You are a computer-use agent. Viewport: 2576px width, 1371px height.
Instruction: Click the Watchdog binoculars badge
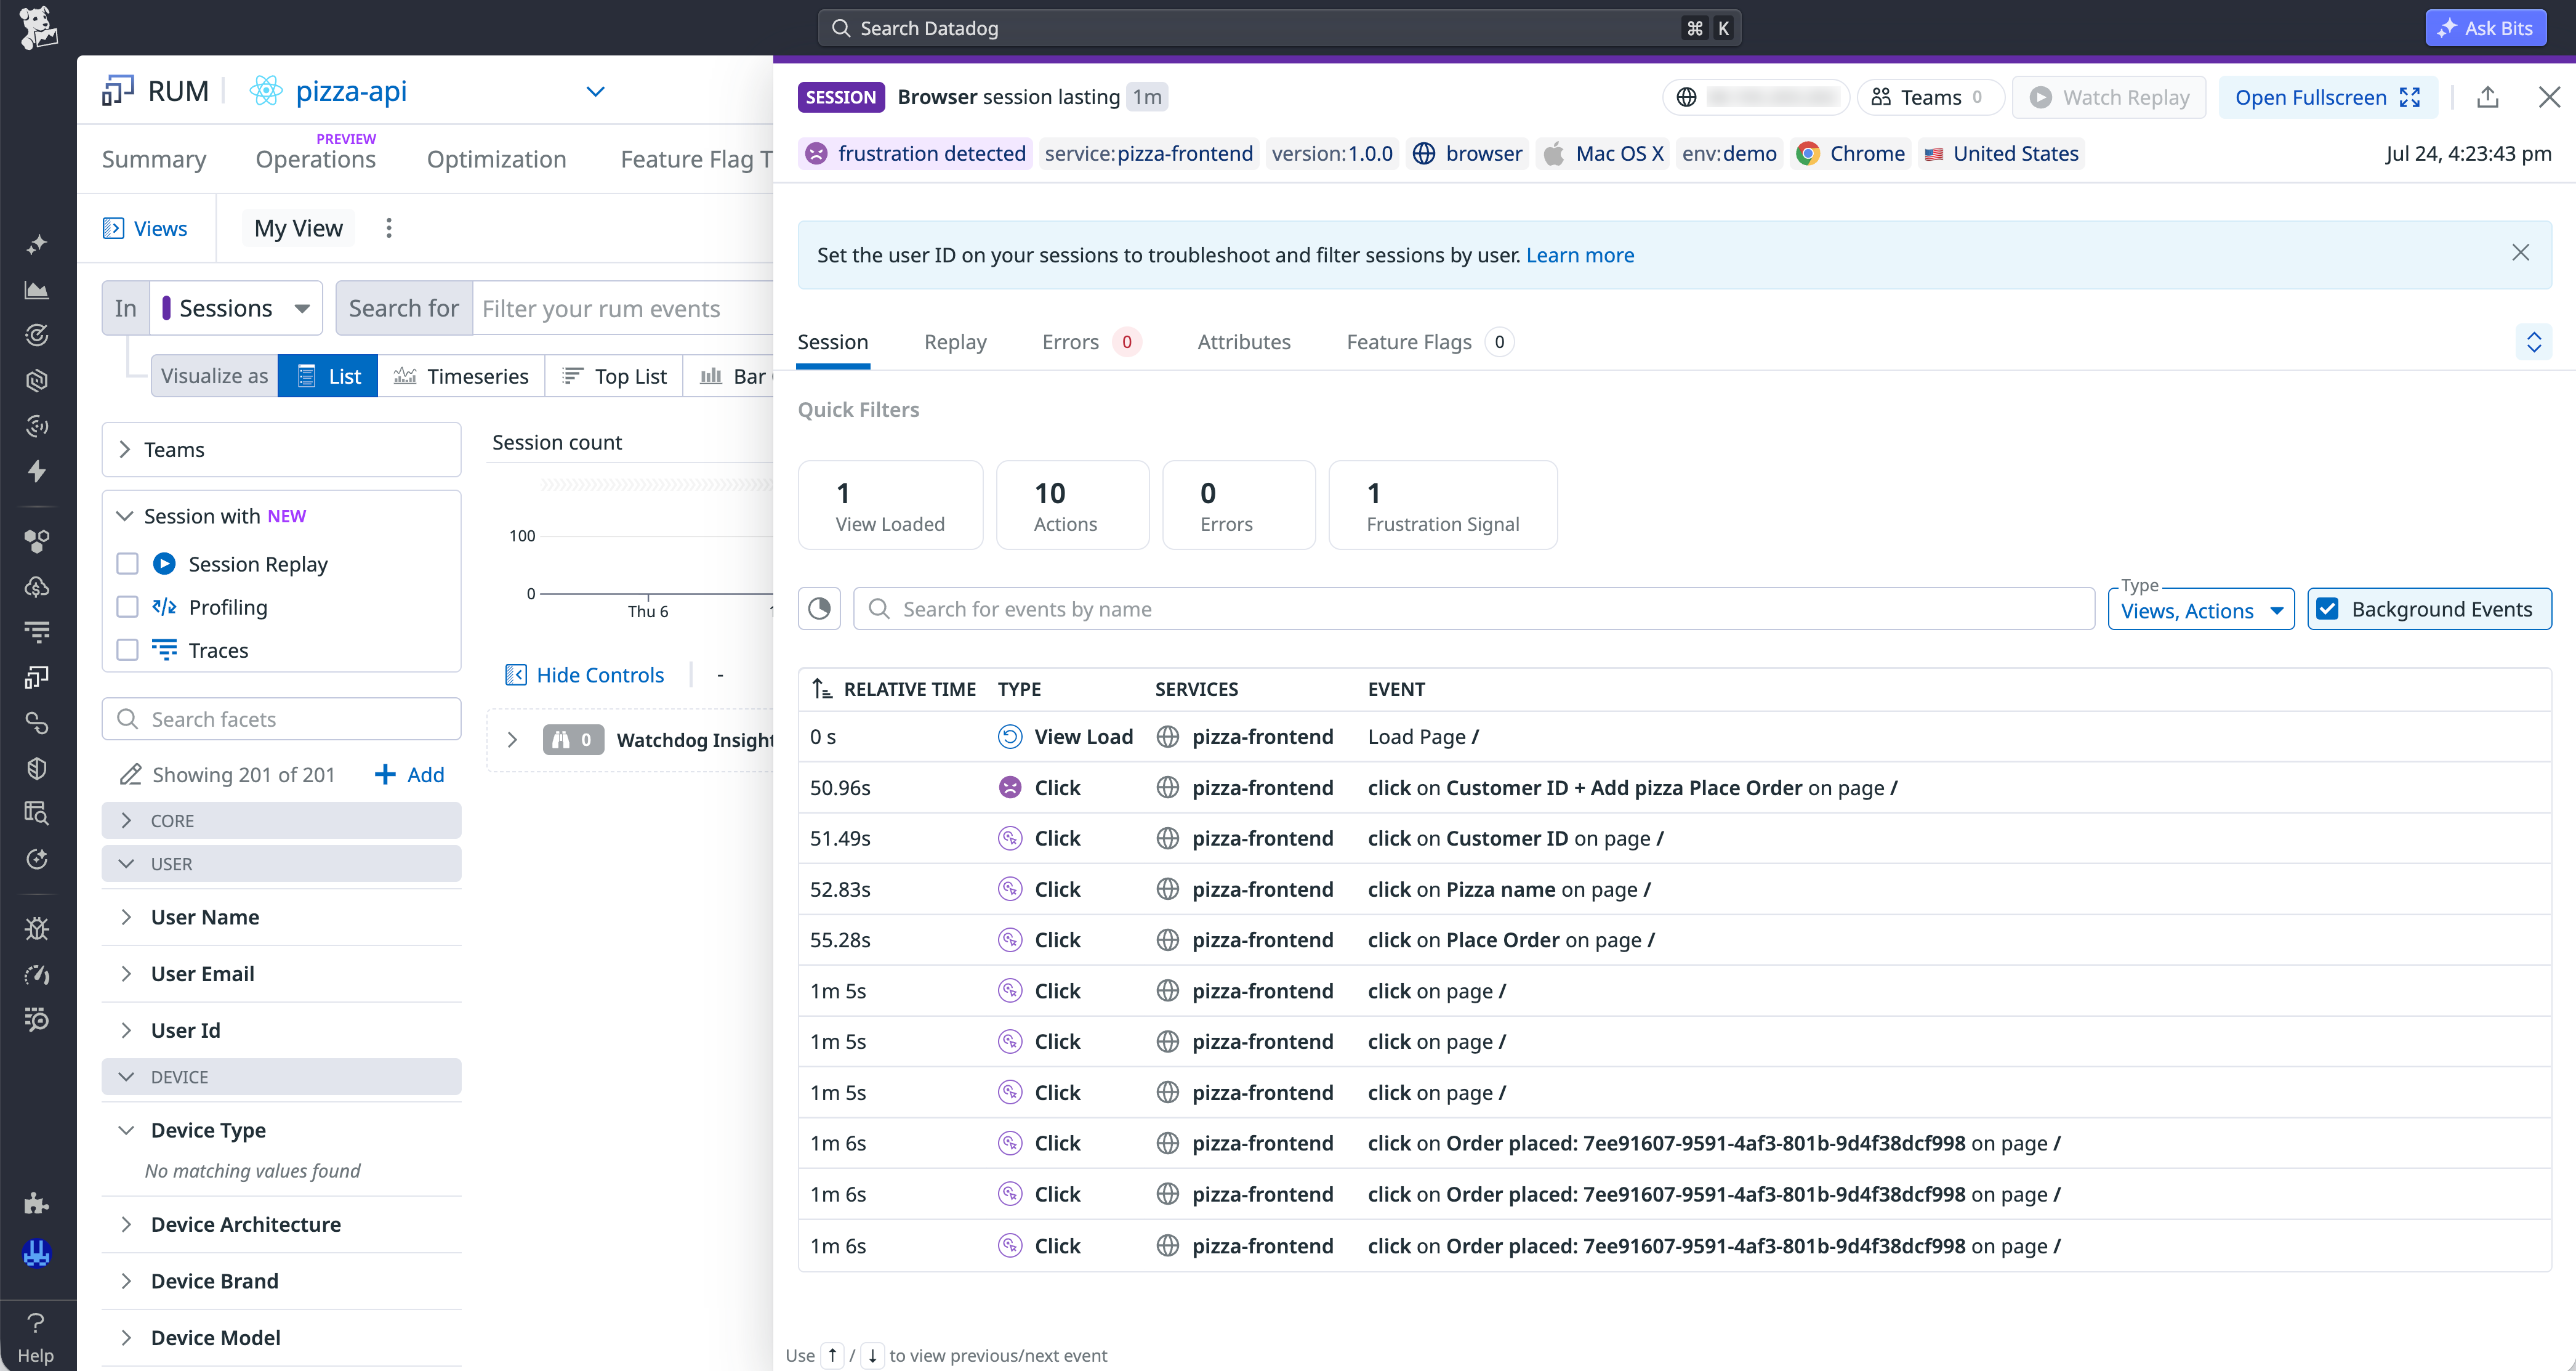573,740
